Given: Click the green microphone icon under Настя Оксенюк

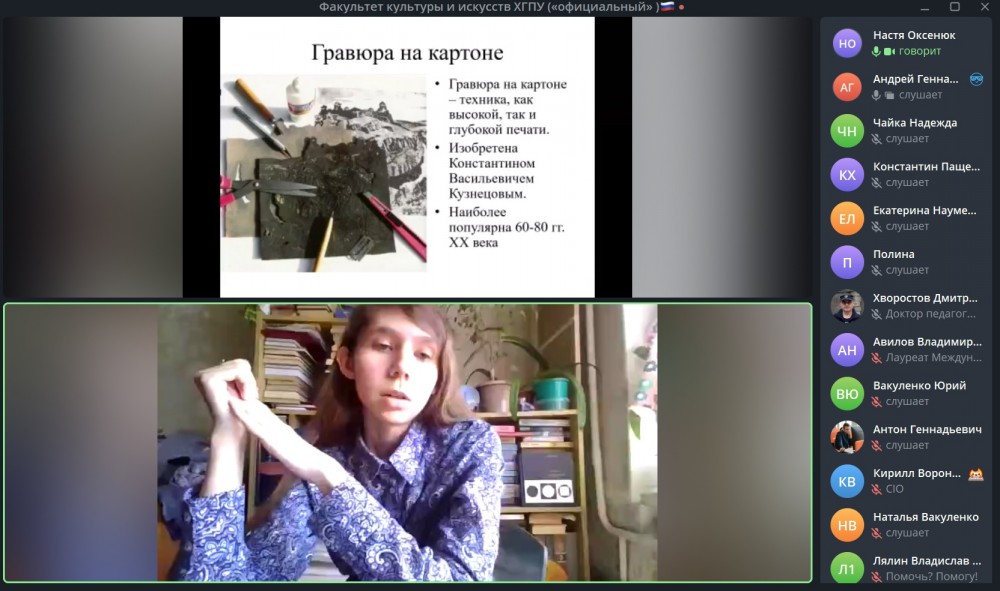Looking at the screenshot, I should point(877,52).
